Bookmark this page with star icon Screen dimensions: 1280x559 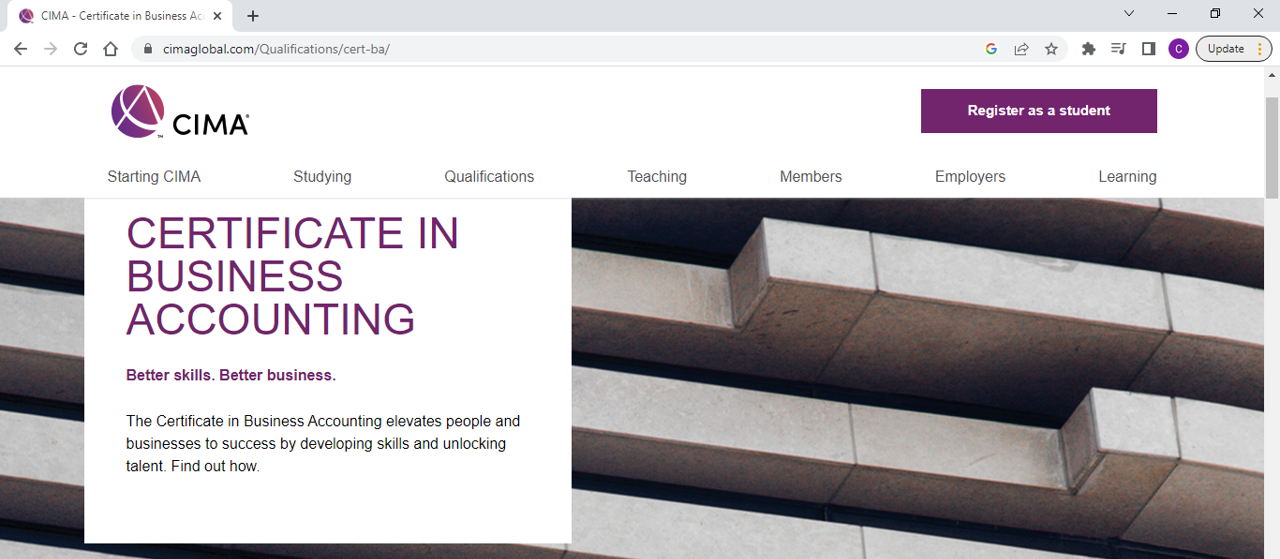1051,49
